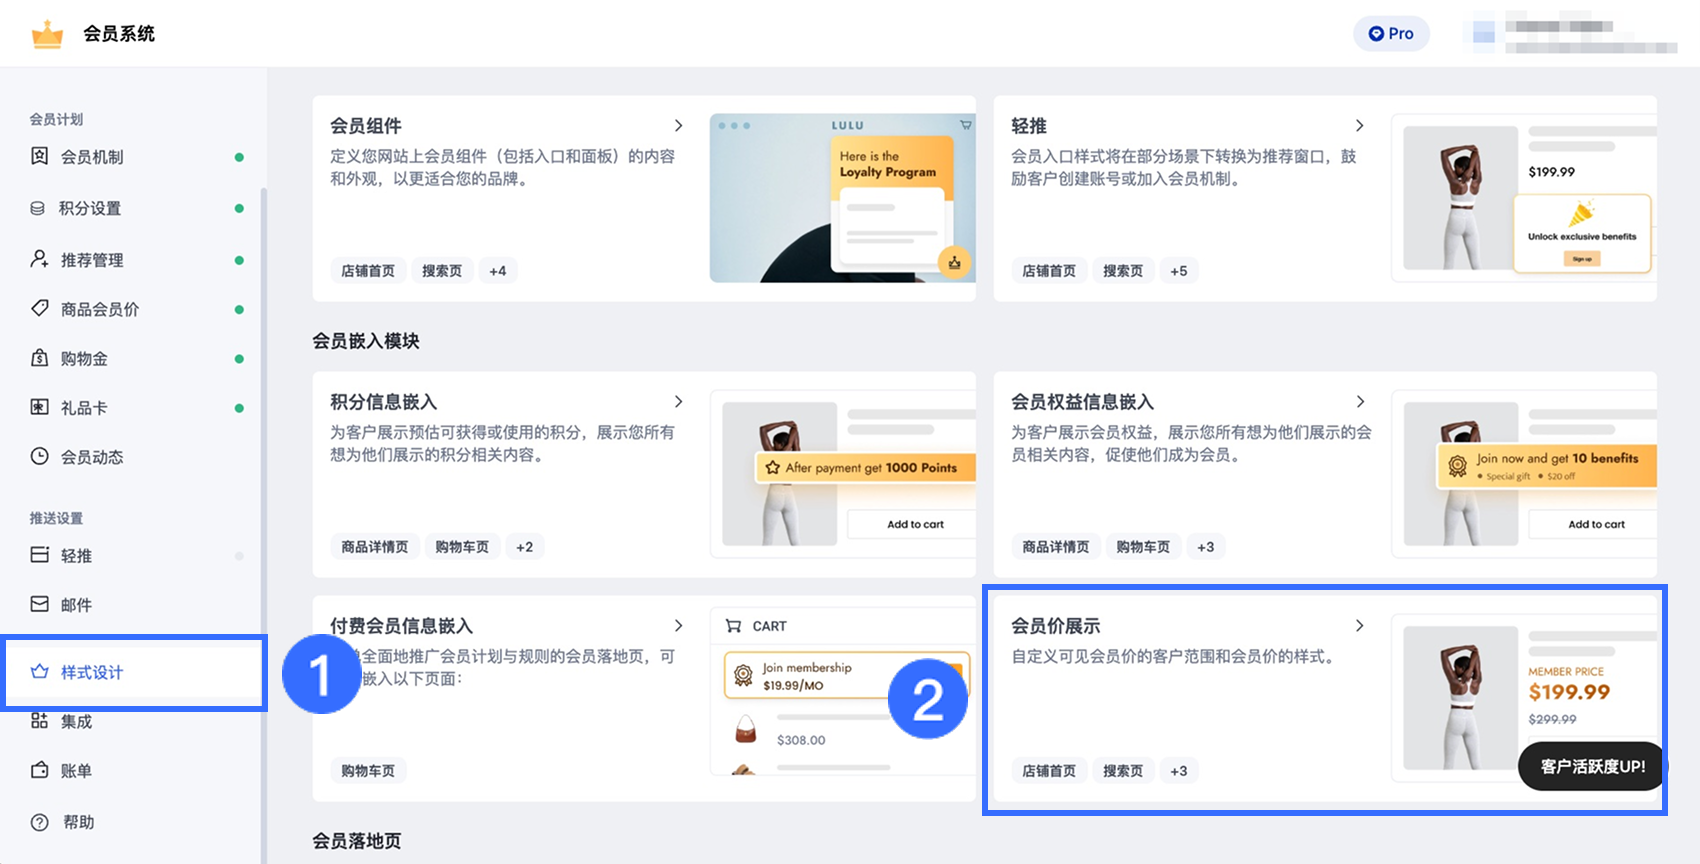Expand the 会员组件 card chevron
Image resolution: width=1700 pixels, height=864 pixels.
678,126
